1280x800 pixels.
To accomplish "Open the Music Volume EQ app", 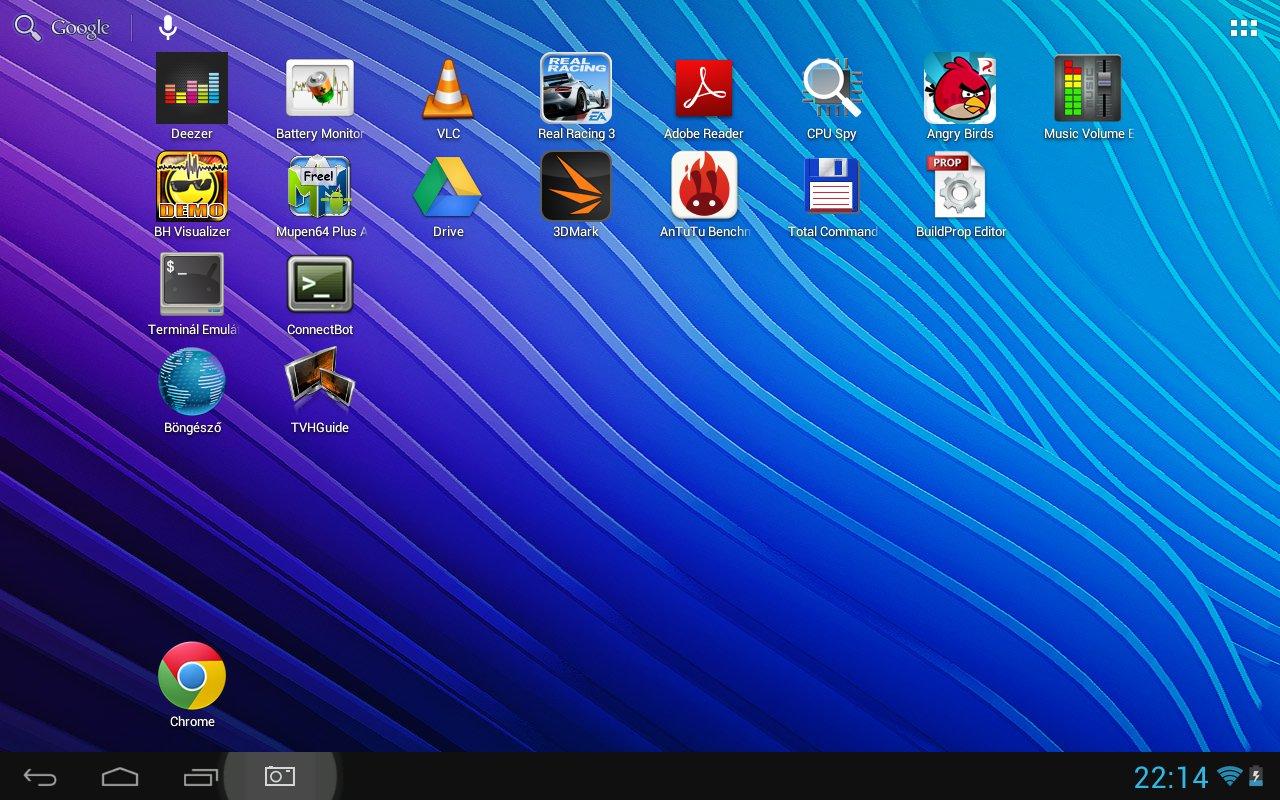I will coord(1088,96).
